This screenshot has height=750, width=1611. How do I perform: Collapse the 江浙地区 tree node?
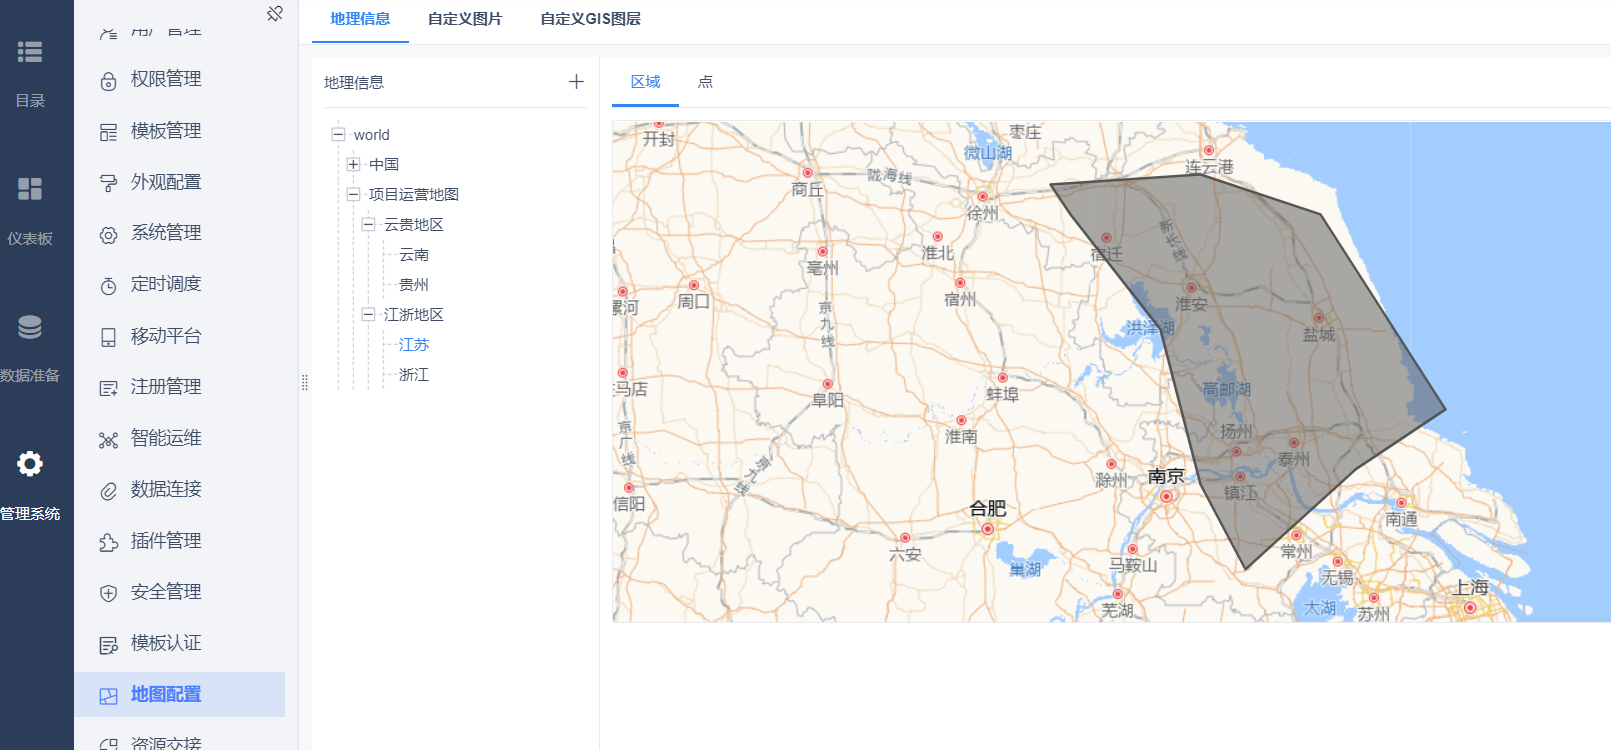368,314
